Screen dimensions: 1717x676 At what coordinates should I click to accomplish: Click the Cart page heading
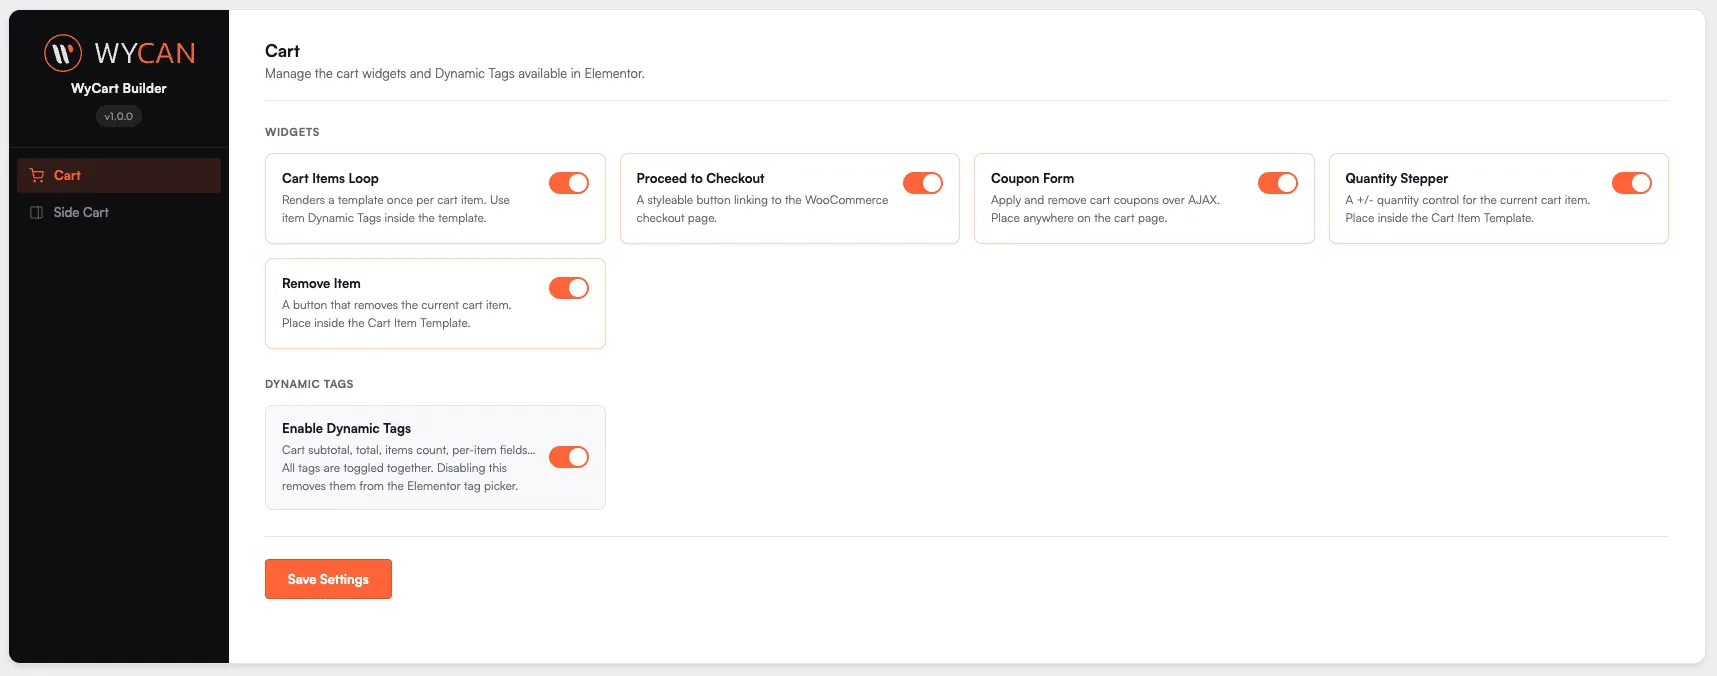(282, 51)
